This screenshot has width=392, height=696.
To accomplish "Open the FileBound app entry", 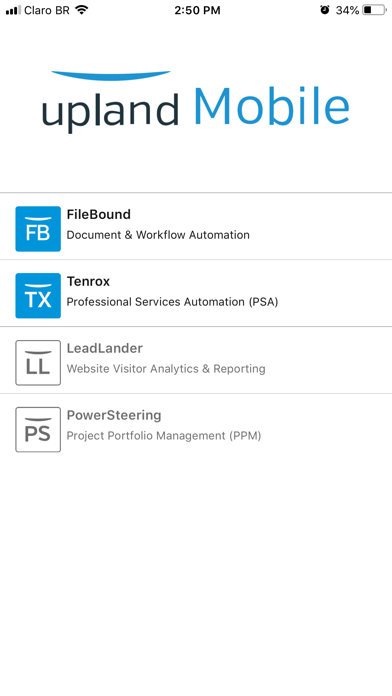I will click(196, 226).
